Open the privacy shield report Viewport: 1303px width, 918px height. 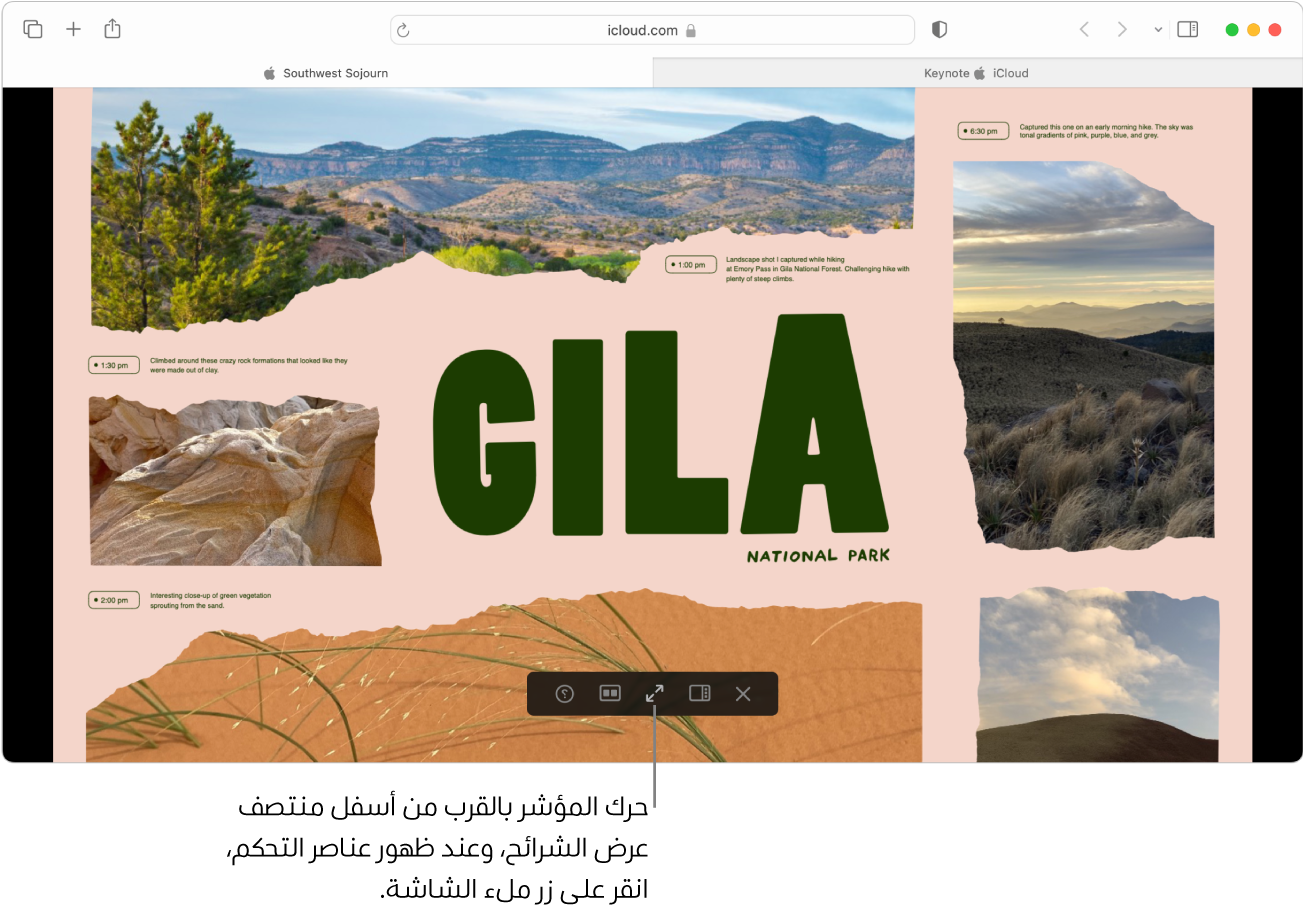pos(939,30)
